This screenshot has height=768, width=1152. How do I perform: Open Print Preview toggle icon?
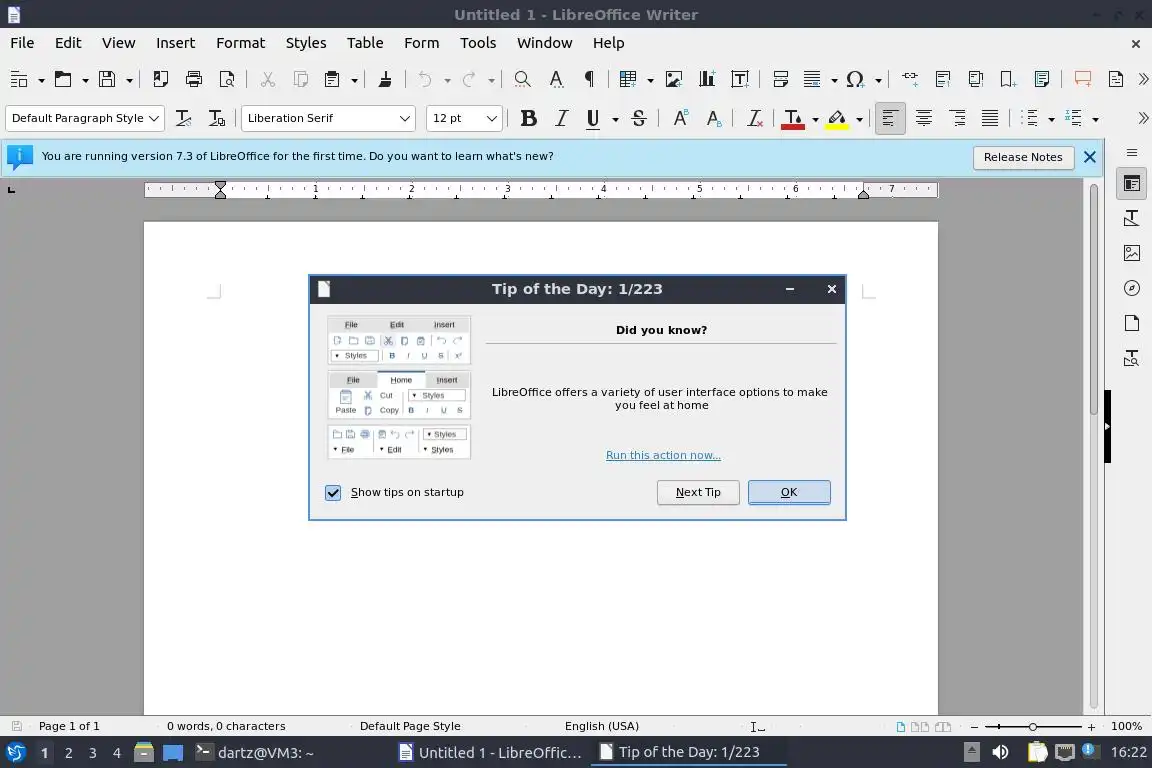pyautogui.click(x=227, y=79)
